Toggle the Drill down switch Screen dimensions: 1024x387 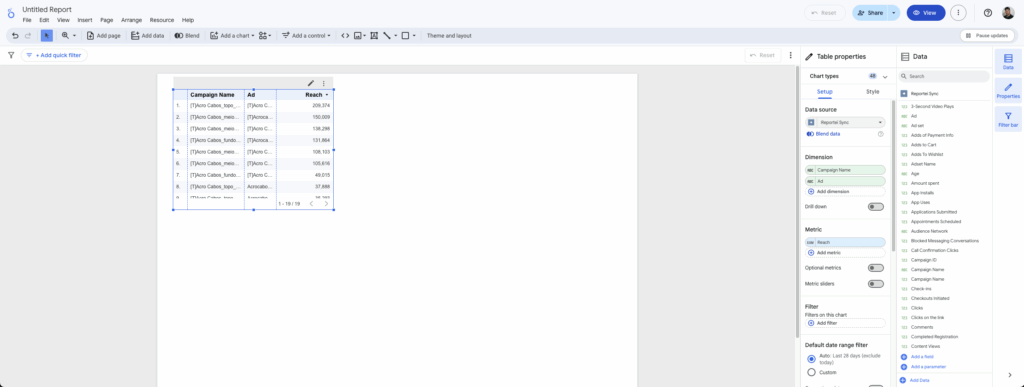coord(875,207)
